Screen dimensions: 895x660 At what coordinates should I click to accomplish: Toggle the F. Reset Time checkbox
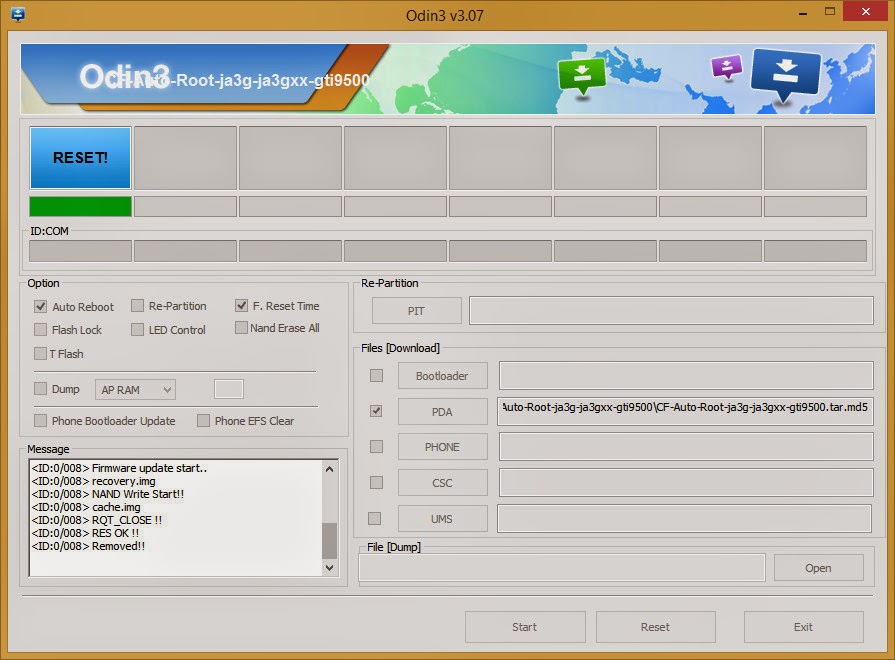tap(241, 306)
